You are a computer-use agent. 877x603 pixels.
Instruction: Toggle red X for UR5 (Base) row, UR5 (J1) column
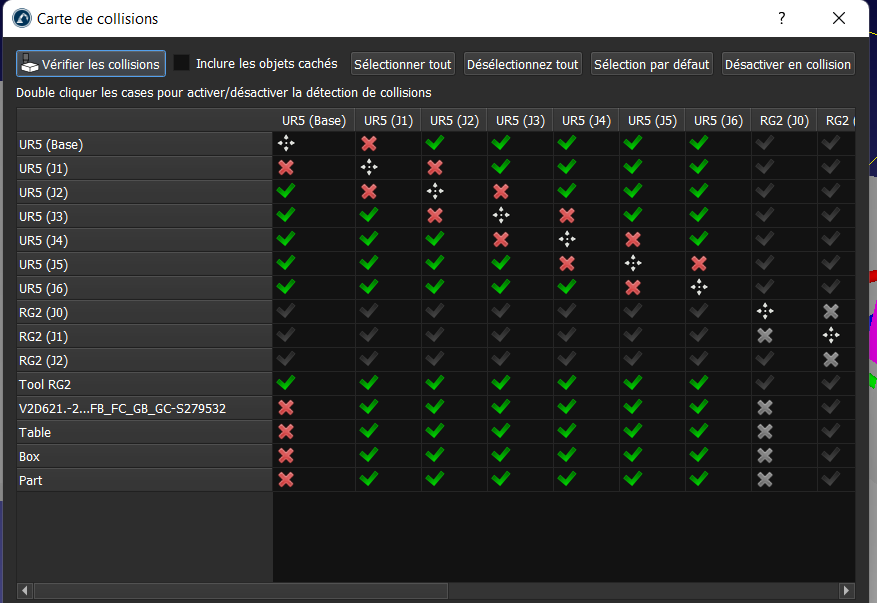click(x=370, y=144)
